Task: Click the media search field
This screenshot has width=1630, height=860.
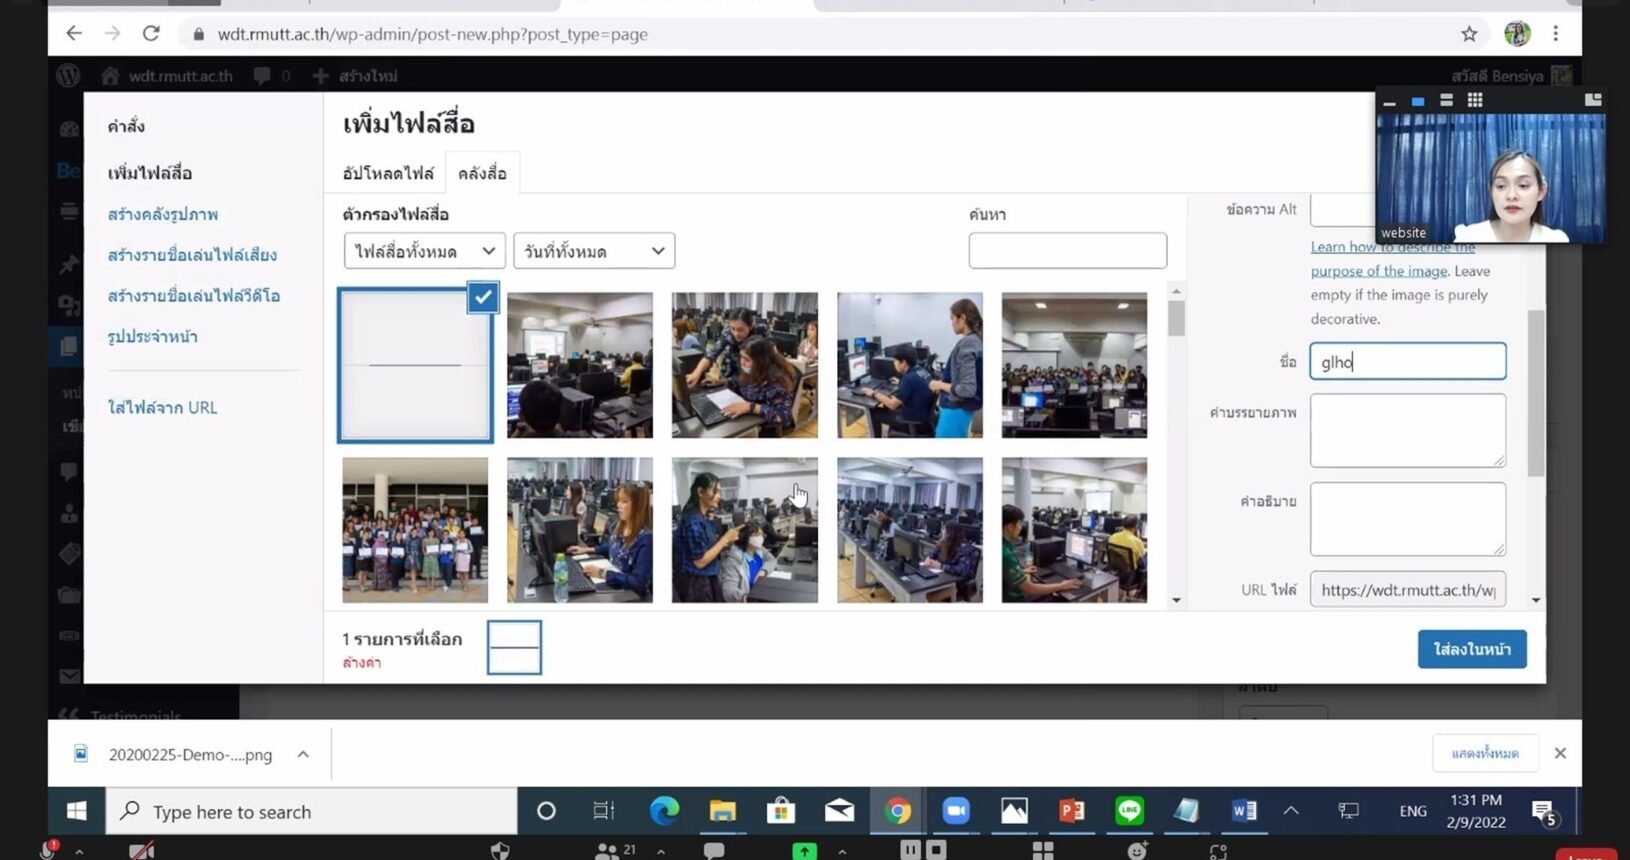Action: click(x=1067, y=250)
